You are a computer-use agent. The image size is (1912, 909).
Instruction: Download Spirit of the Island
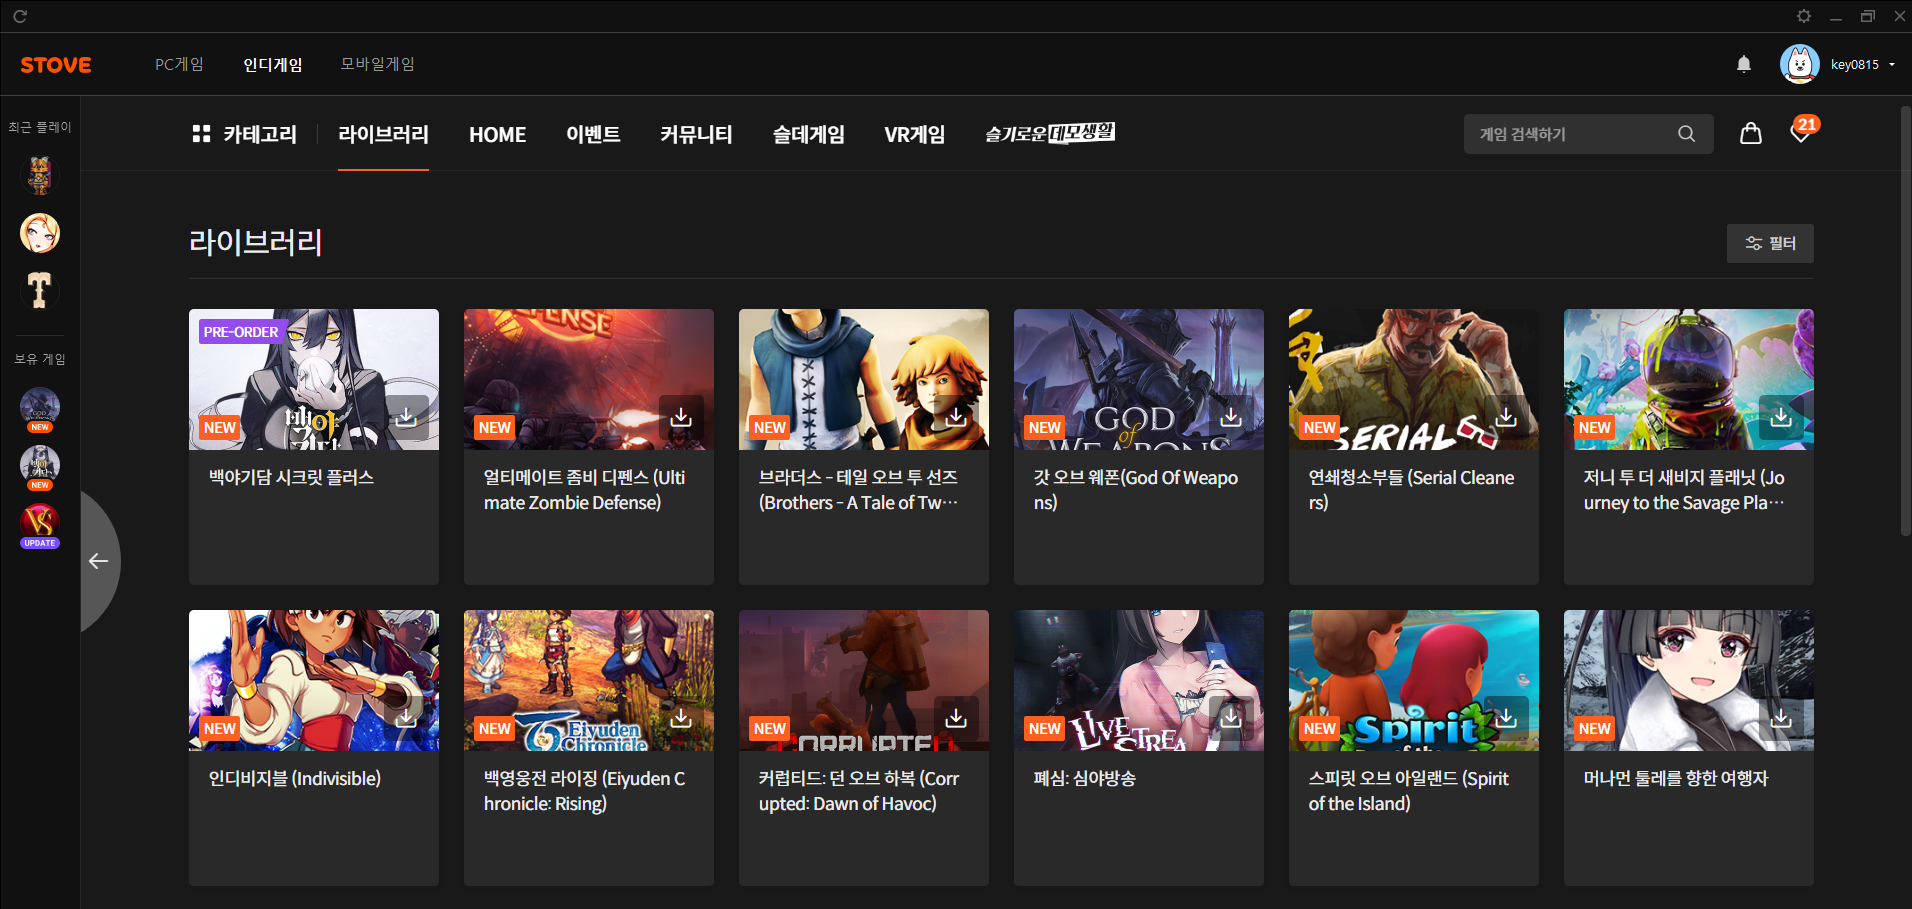pos(1506,718)
